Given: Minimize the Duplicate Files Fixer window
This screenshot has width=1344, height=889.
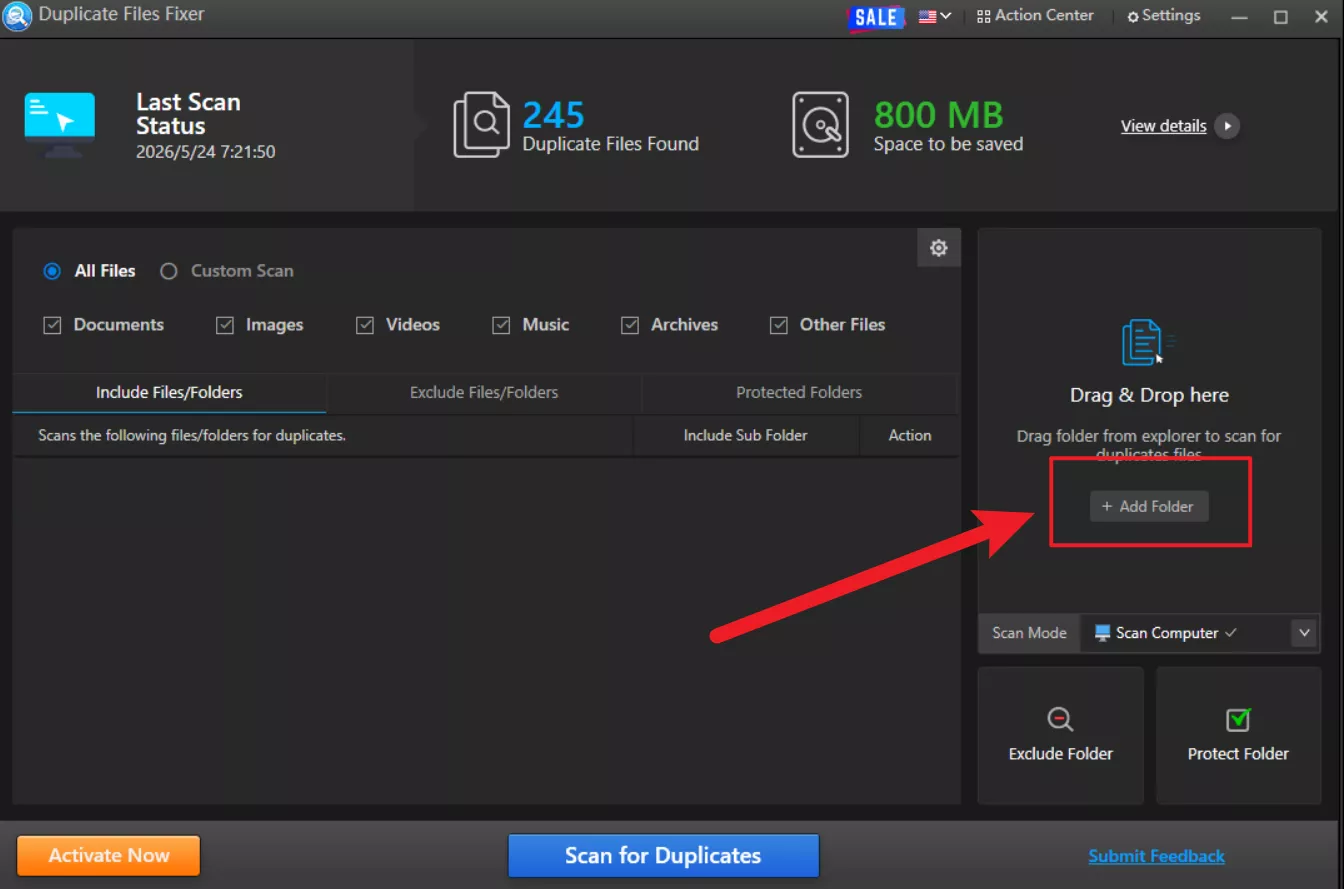Looking at the screenshot, I should pyautogui.click(x=1240, y=17).
